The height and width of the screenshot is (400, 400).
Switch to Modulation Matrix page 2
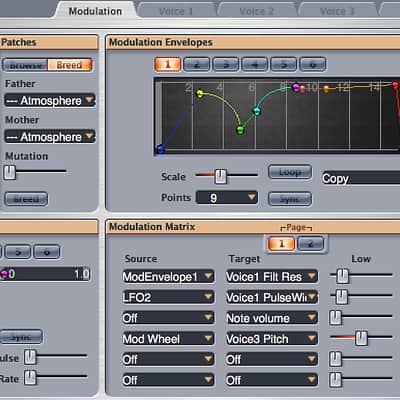click(310, 244)
